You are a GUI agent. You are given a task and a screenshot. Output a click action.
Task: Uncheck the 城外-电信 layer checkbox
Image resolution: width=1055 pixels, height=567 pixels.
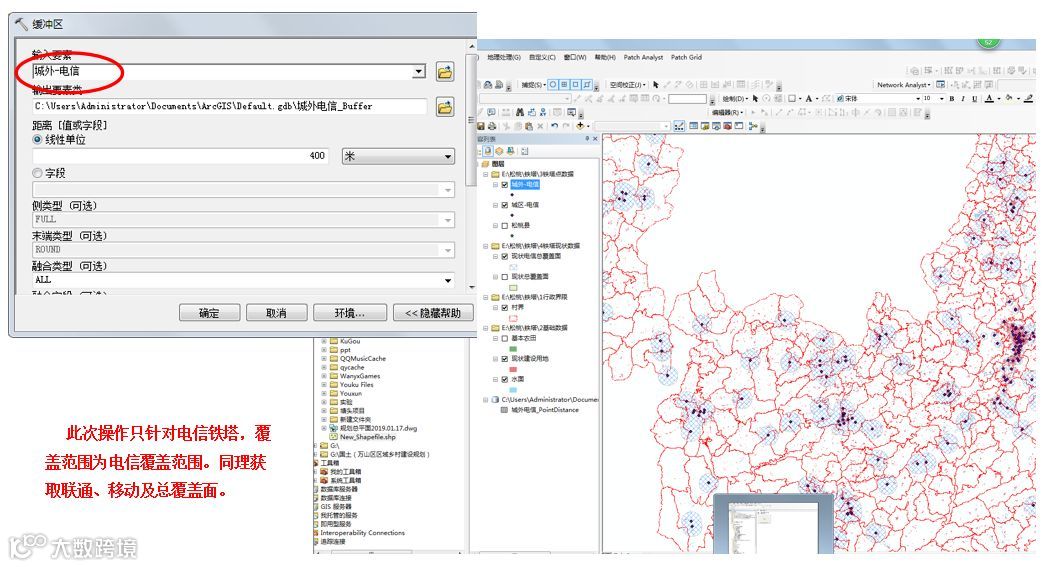[x=505, y=185]
